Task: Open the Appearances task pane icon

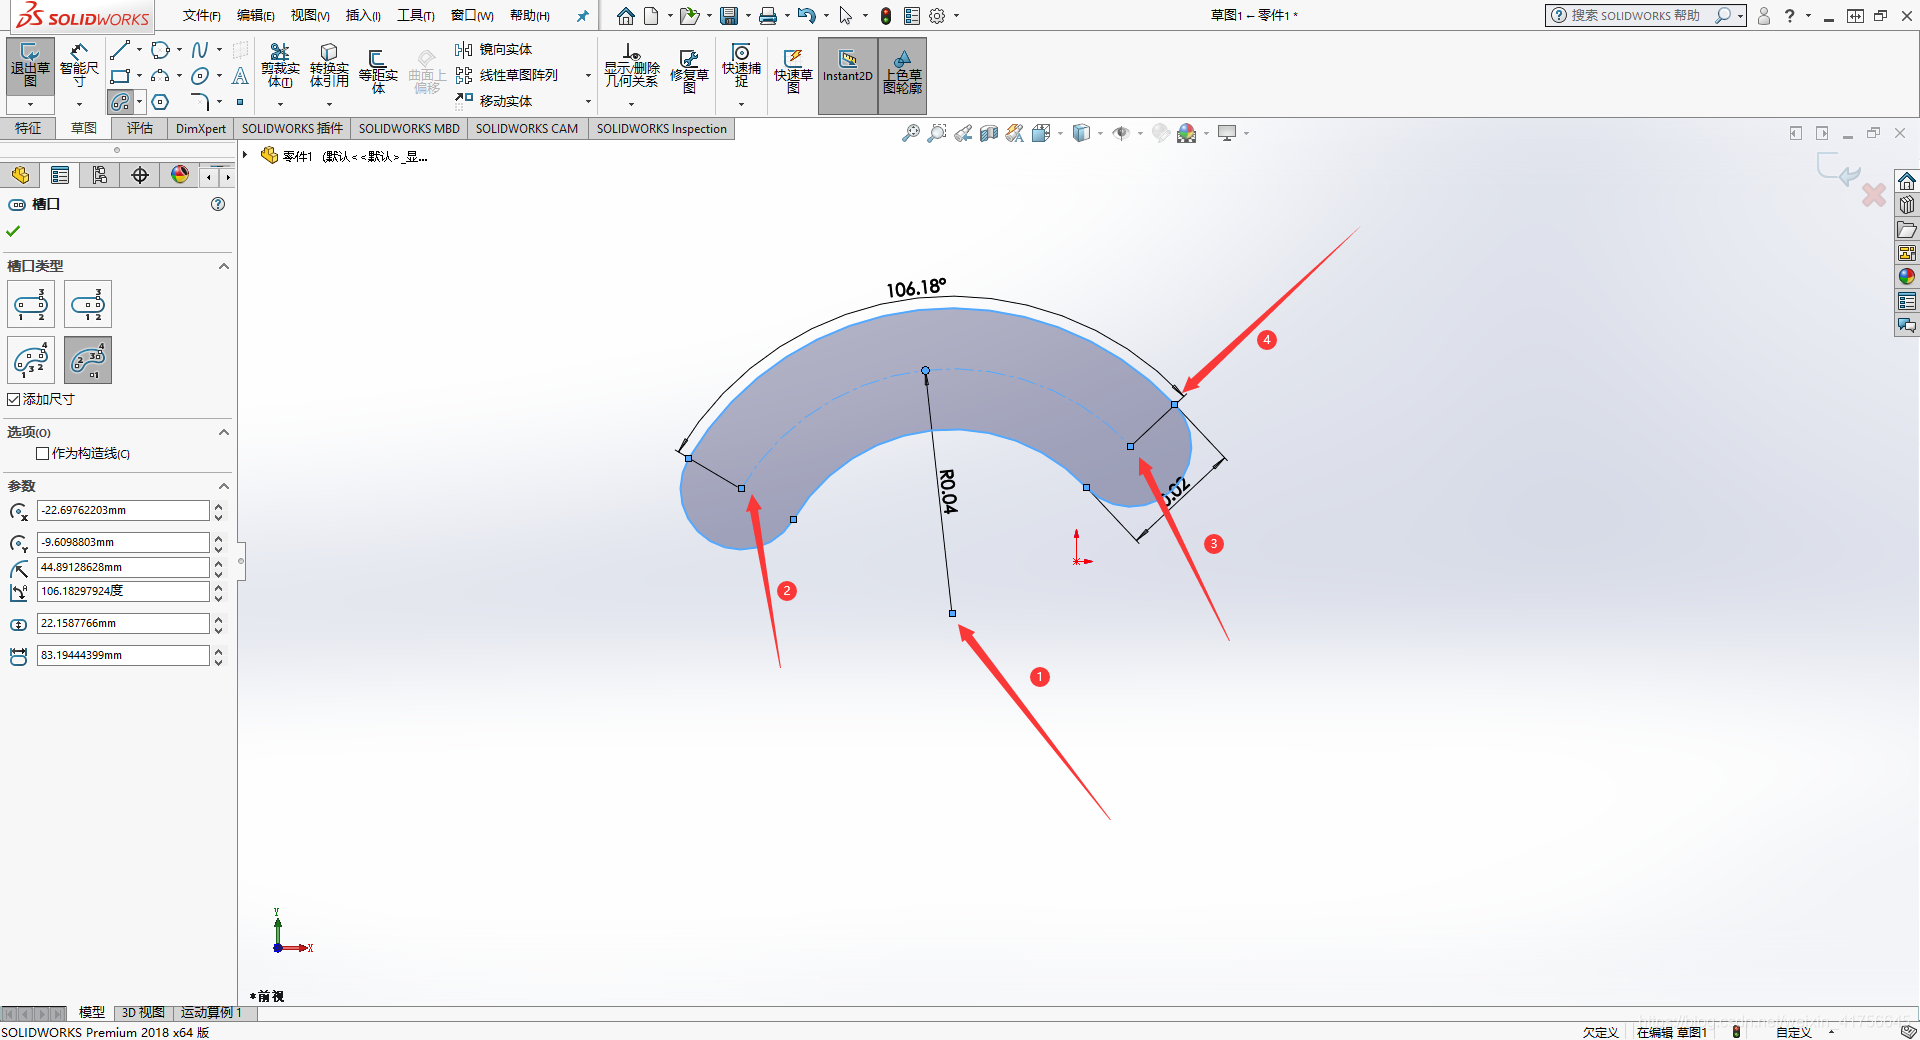Action: [x=1907, y=277]
